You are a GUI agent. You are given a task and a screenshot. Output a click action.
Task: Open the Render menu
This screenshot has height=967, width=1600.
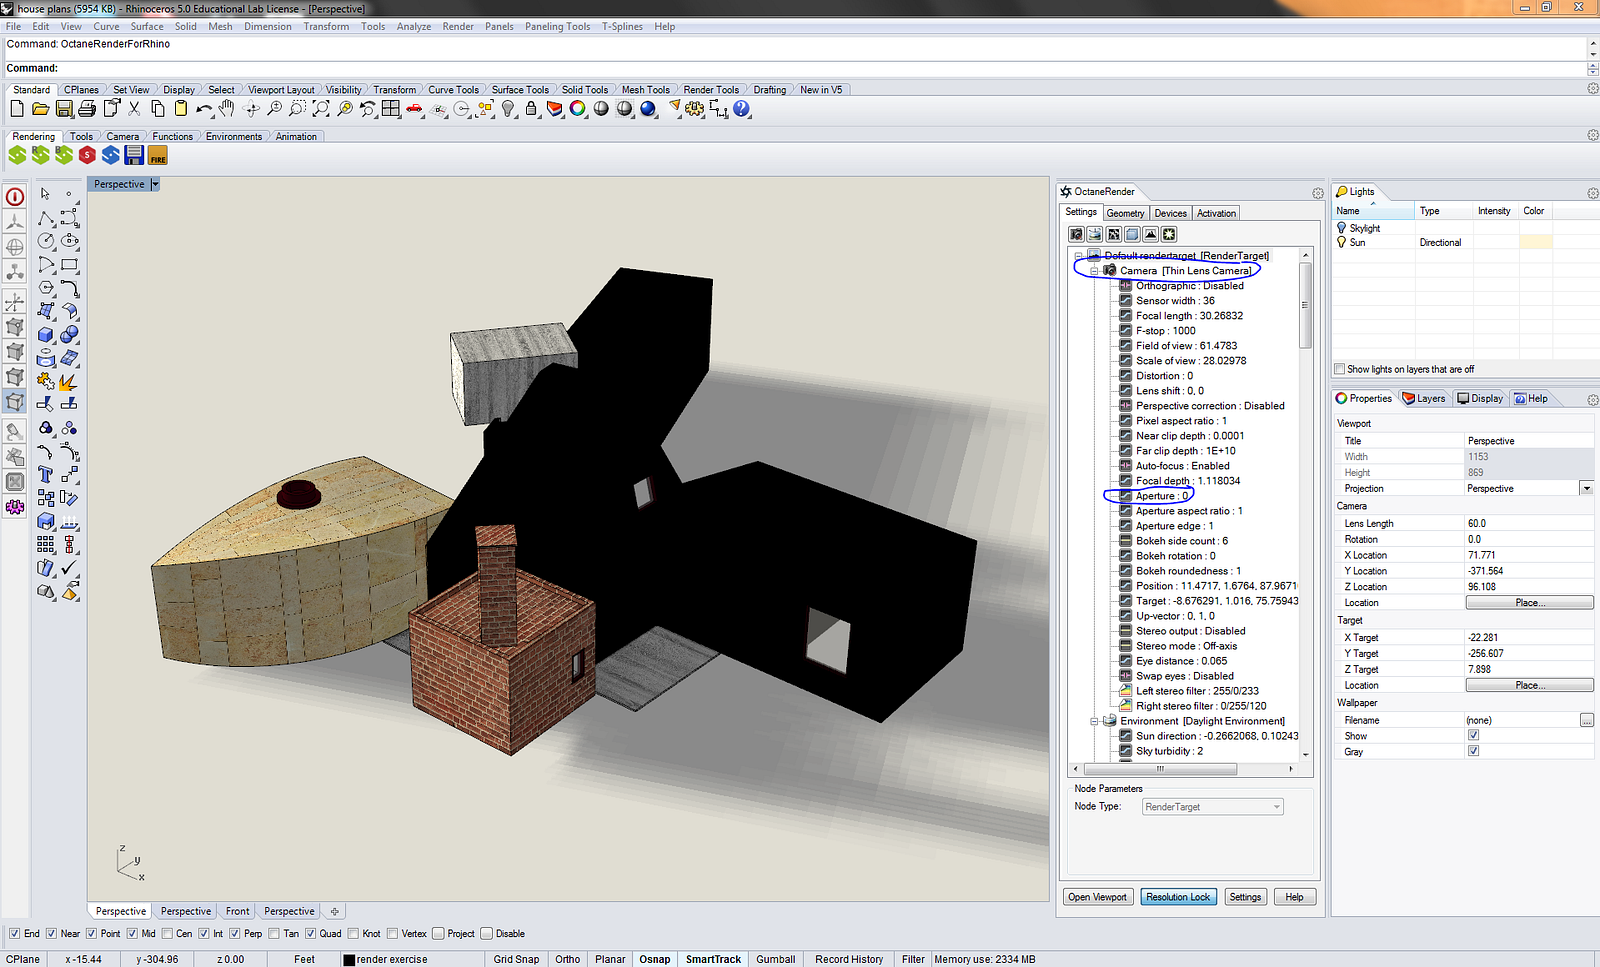click(457, 27)
